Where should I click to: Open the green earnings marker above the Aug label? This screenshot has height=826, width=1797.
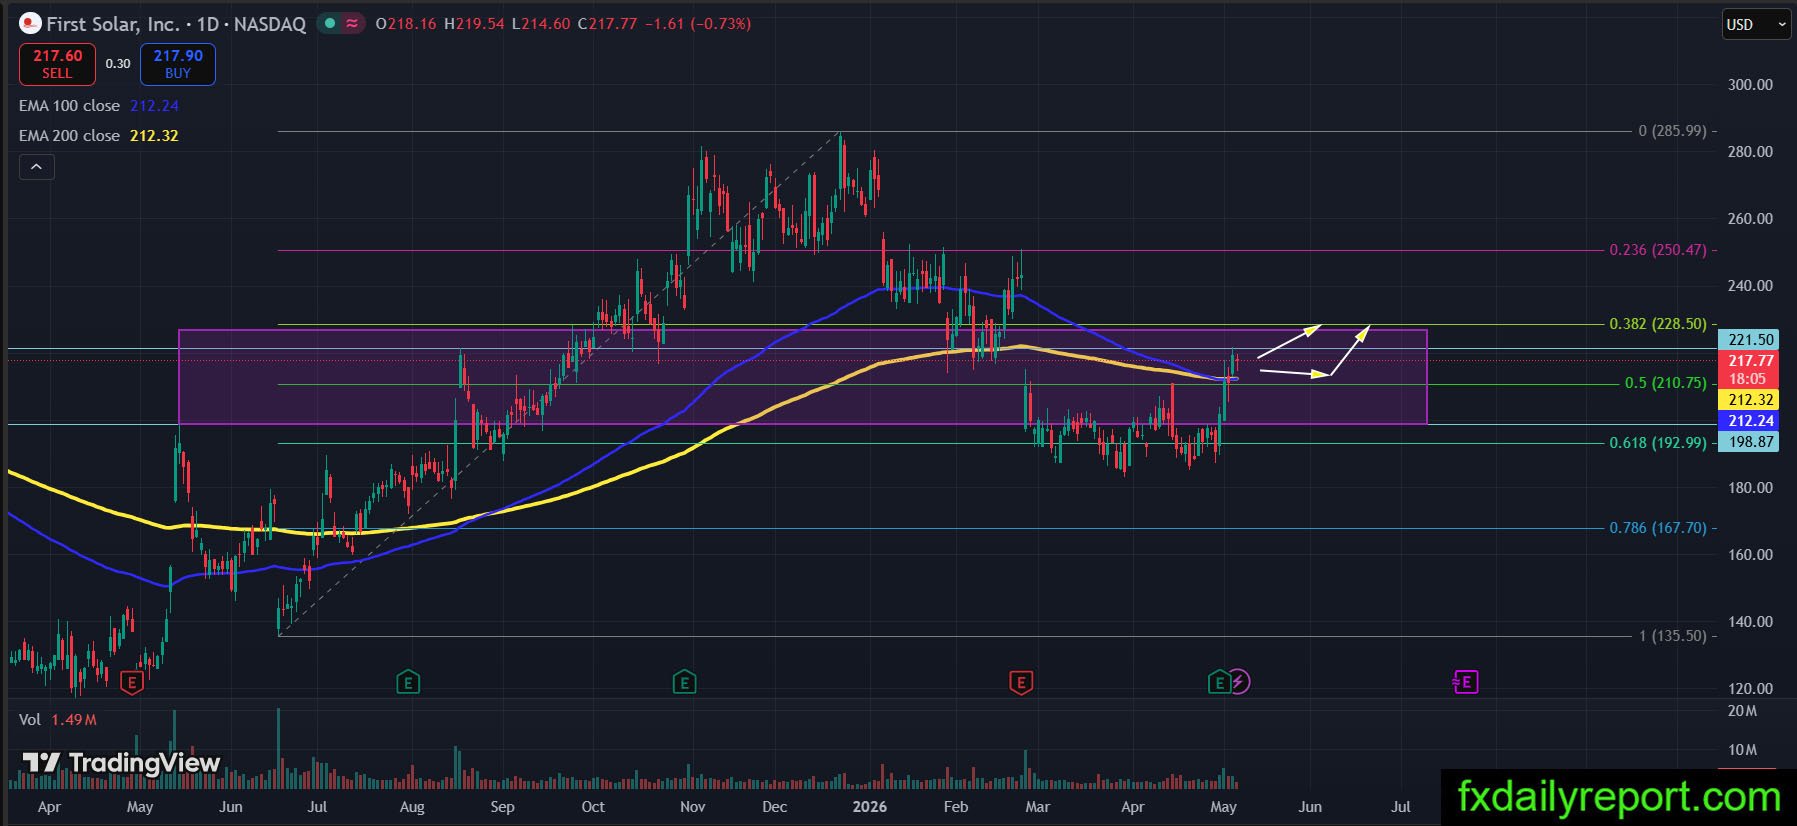(407, 683)
